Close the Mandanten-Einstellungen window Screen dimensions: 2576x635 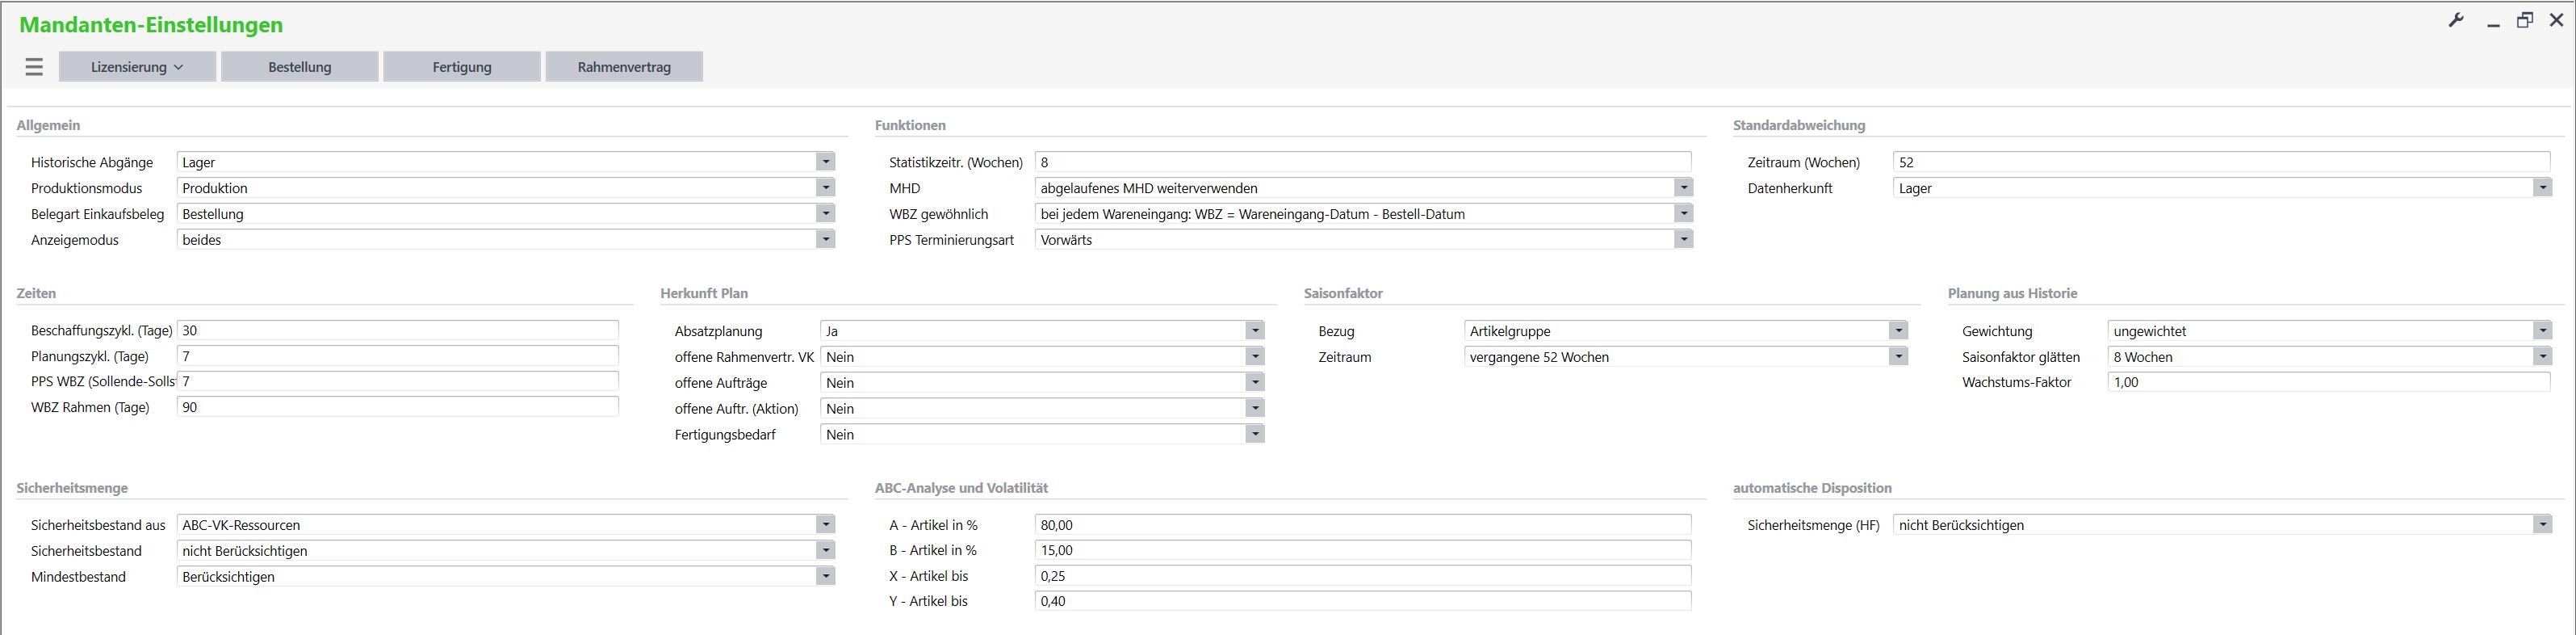pyautogui.click(x=2556, y=21)
